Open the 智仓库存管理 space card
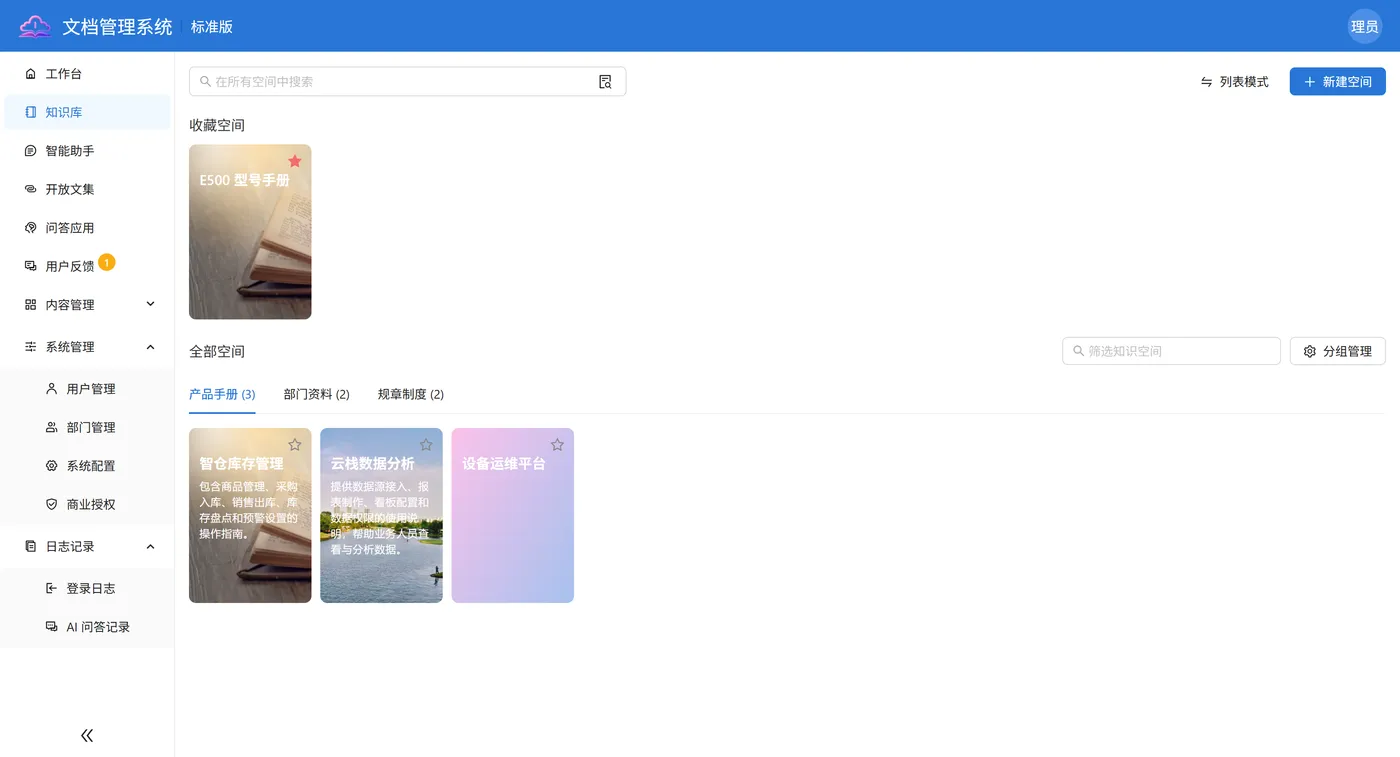 tap(250, 516)
